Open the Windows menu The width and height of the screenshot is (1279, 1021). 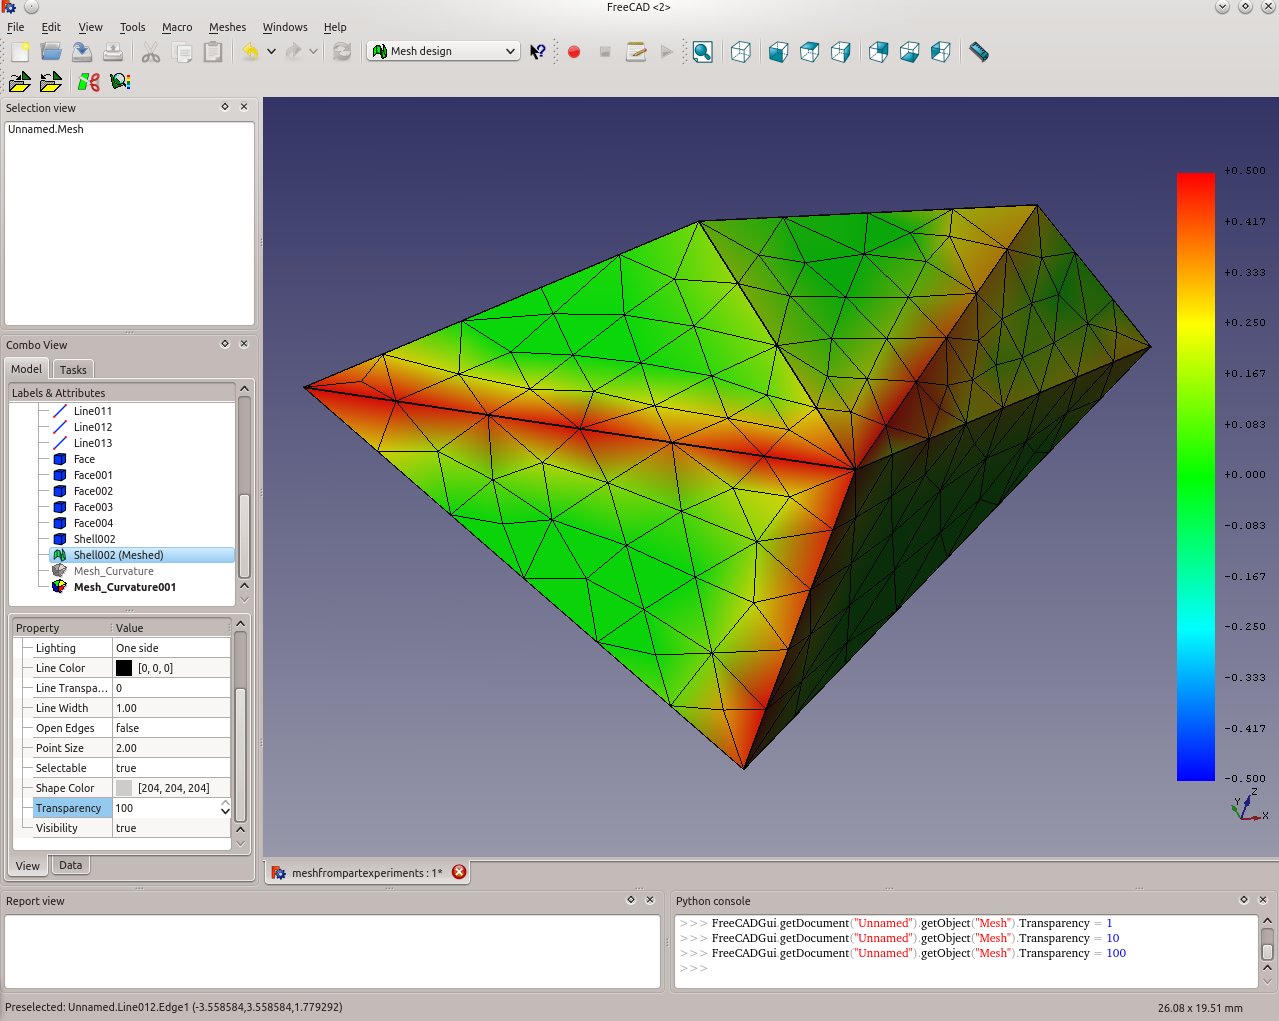(285, 27)
